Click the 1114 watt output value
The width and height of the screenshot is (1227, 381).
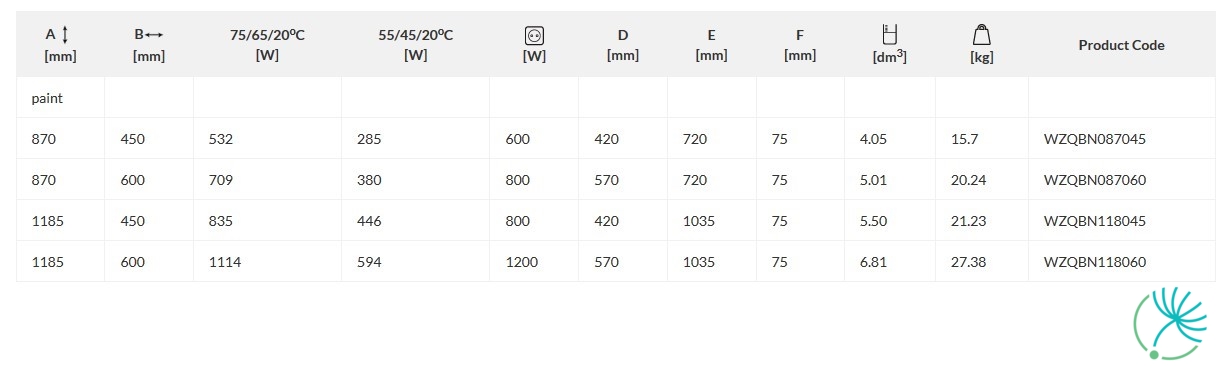click(224, 262)
